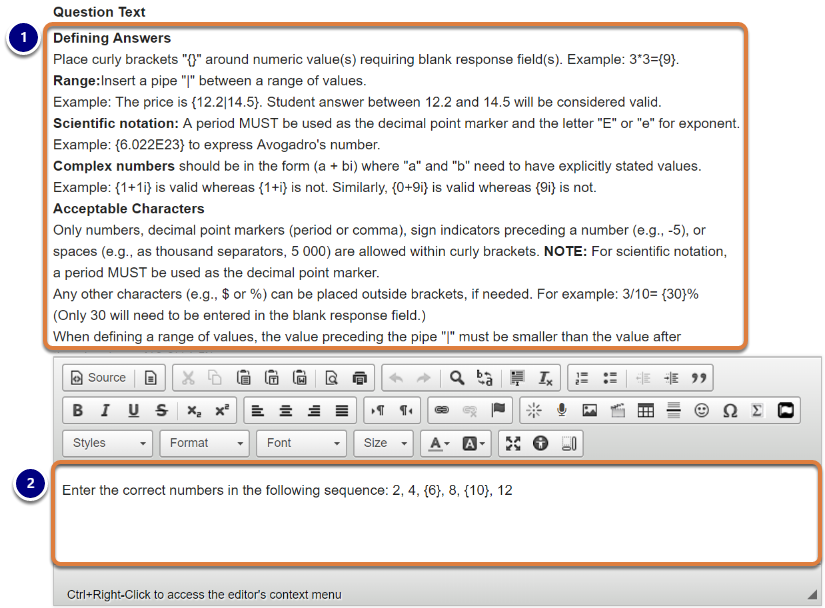Click the Decrease Indent icon
825x608 pixels.
coord(643,378)
